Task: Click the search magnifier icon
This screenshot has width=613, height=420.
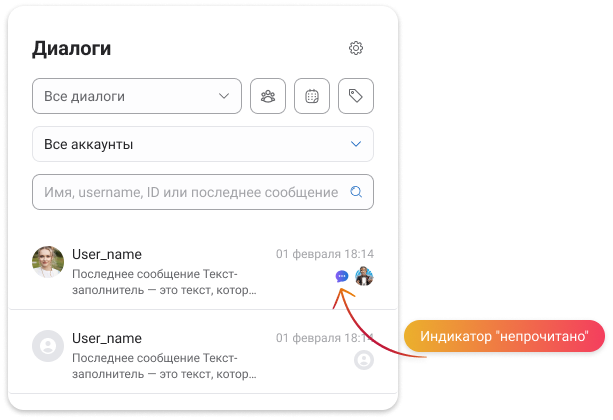Action: 356,192
